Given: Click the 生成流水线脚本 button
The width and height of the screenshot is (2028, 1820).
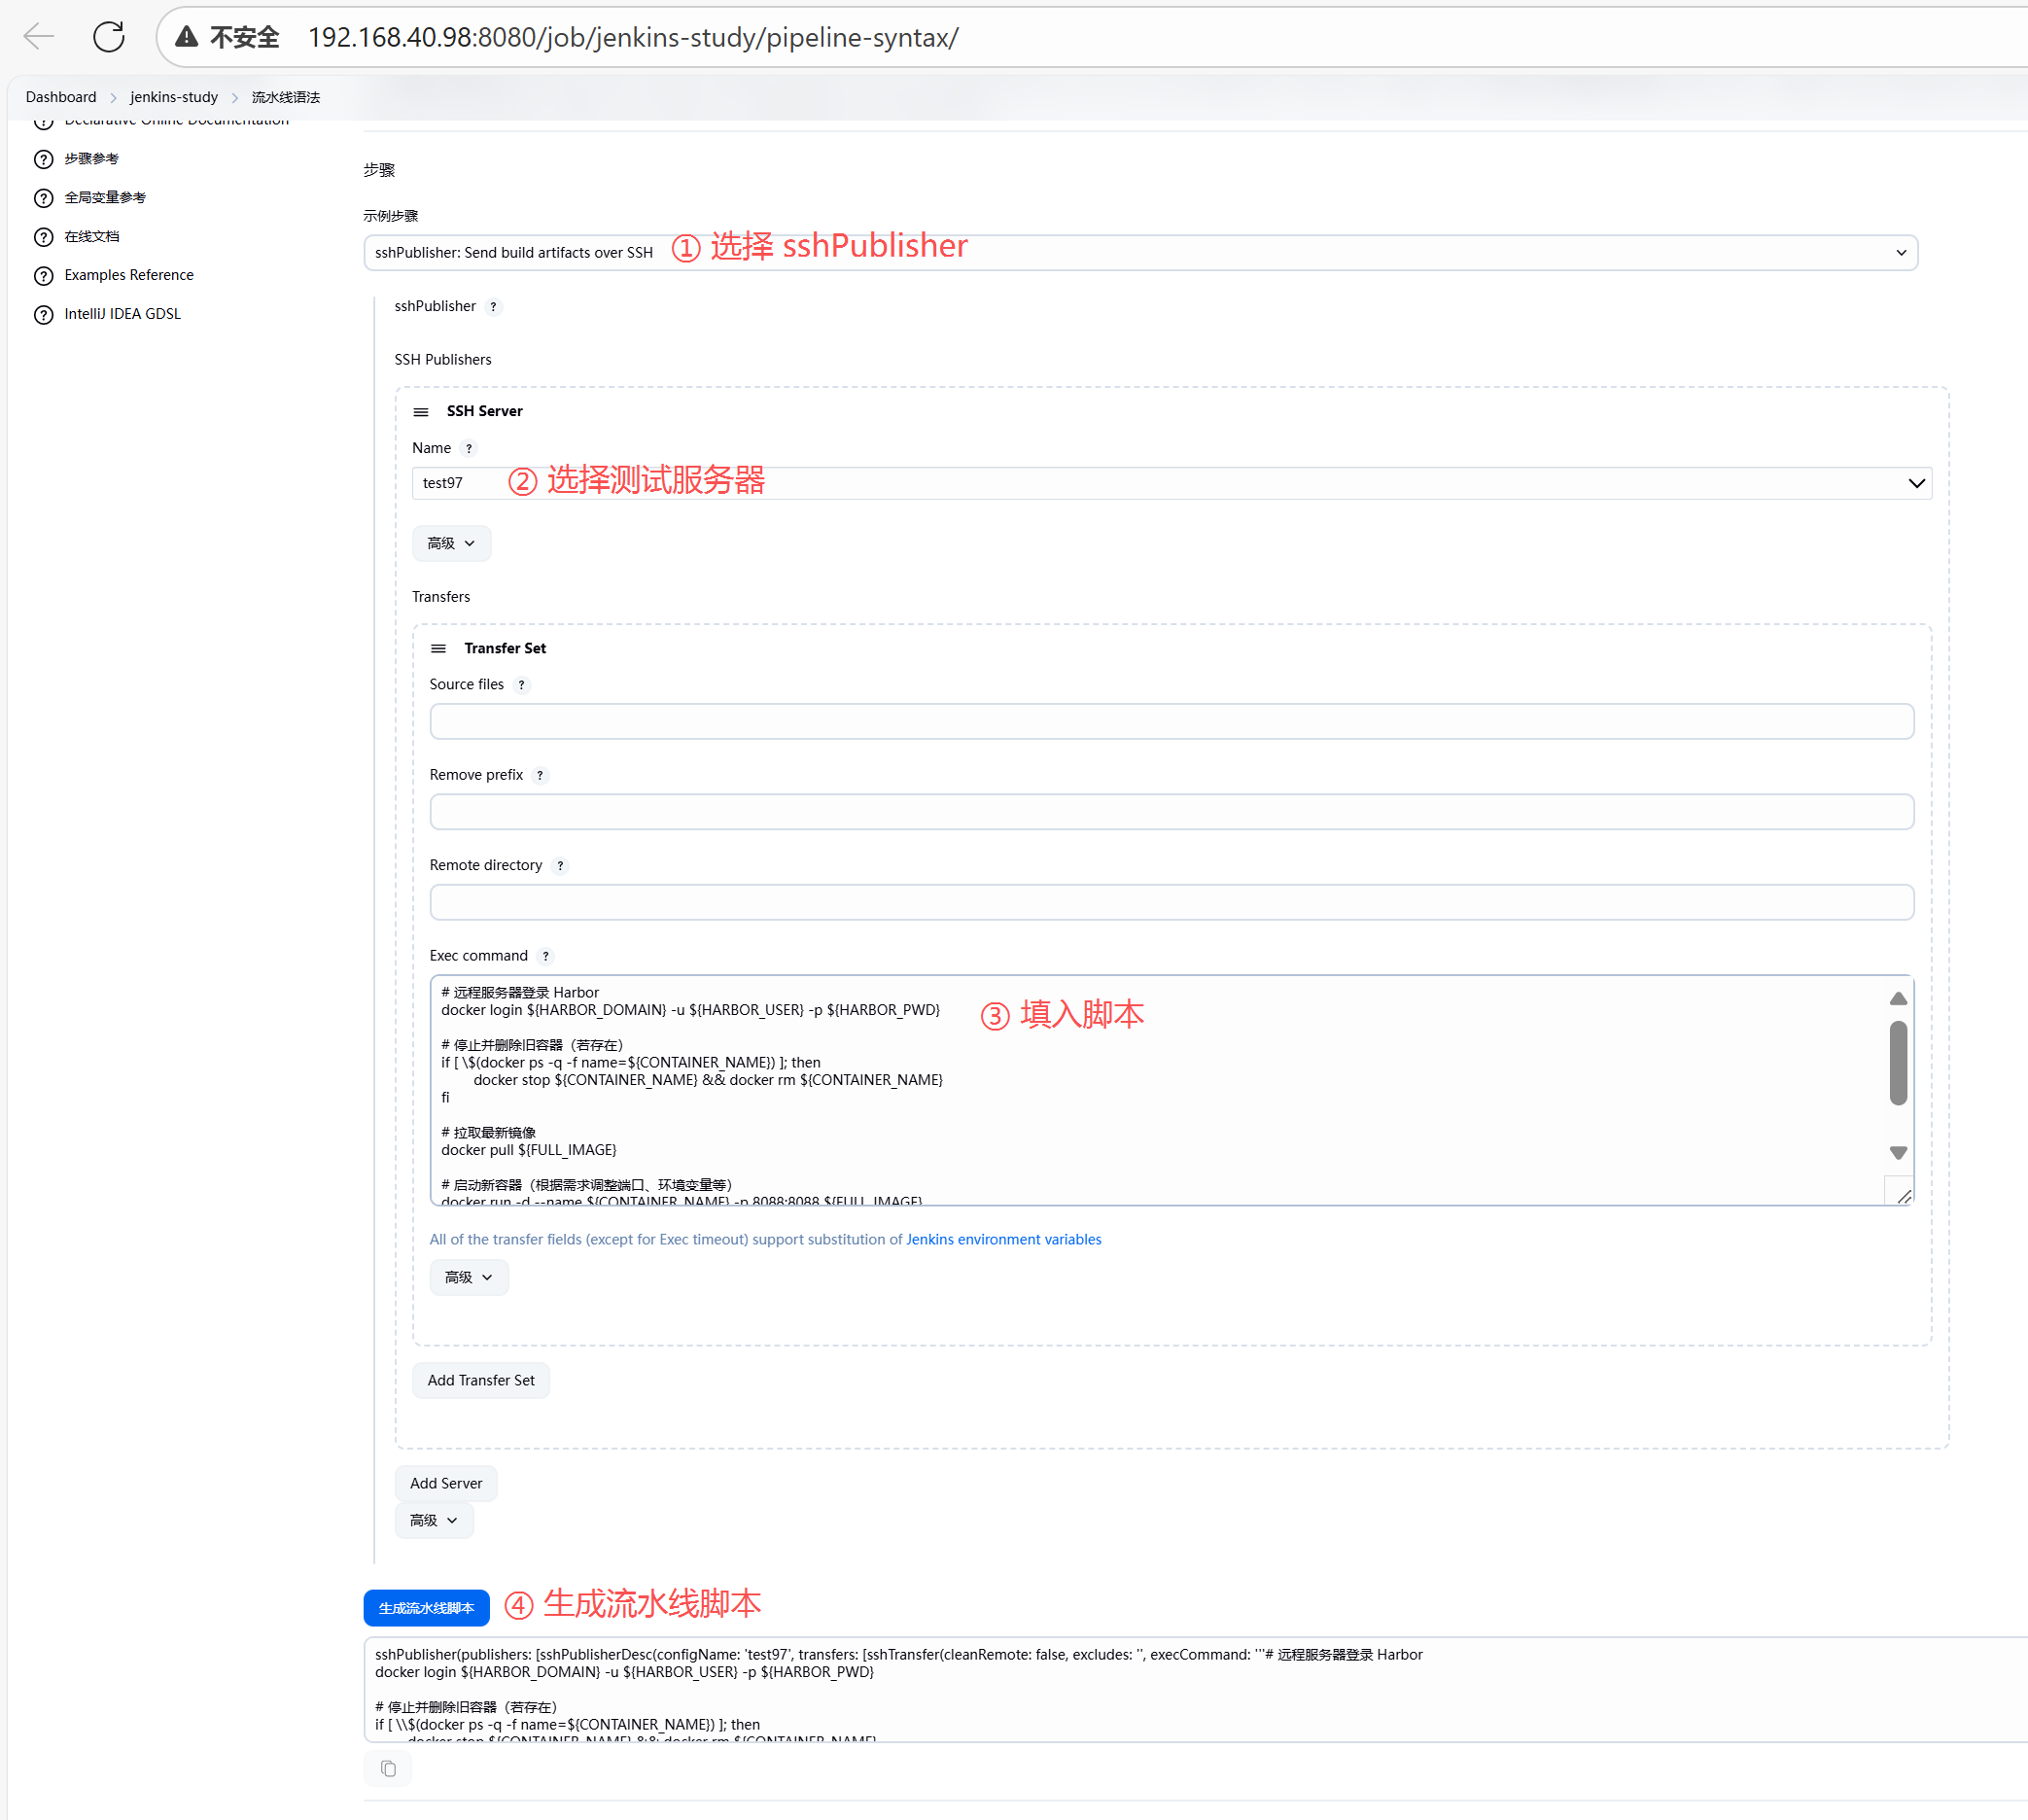Looking at the screenshot, I should point(426,1608).
